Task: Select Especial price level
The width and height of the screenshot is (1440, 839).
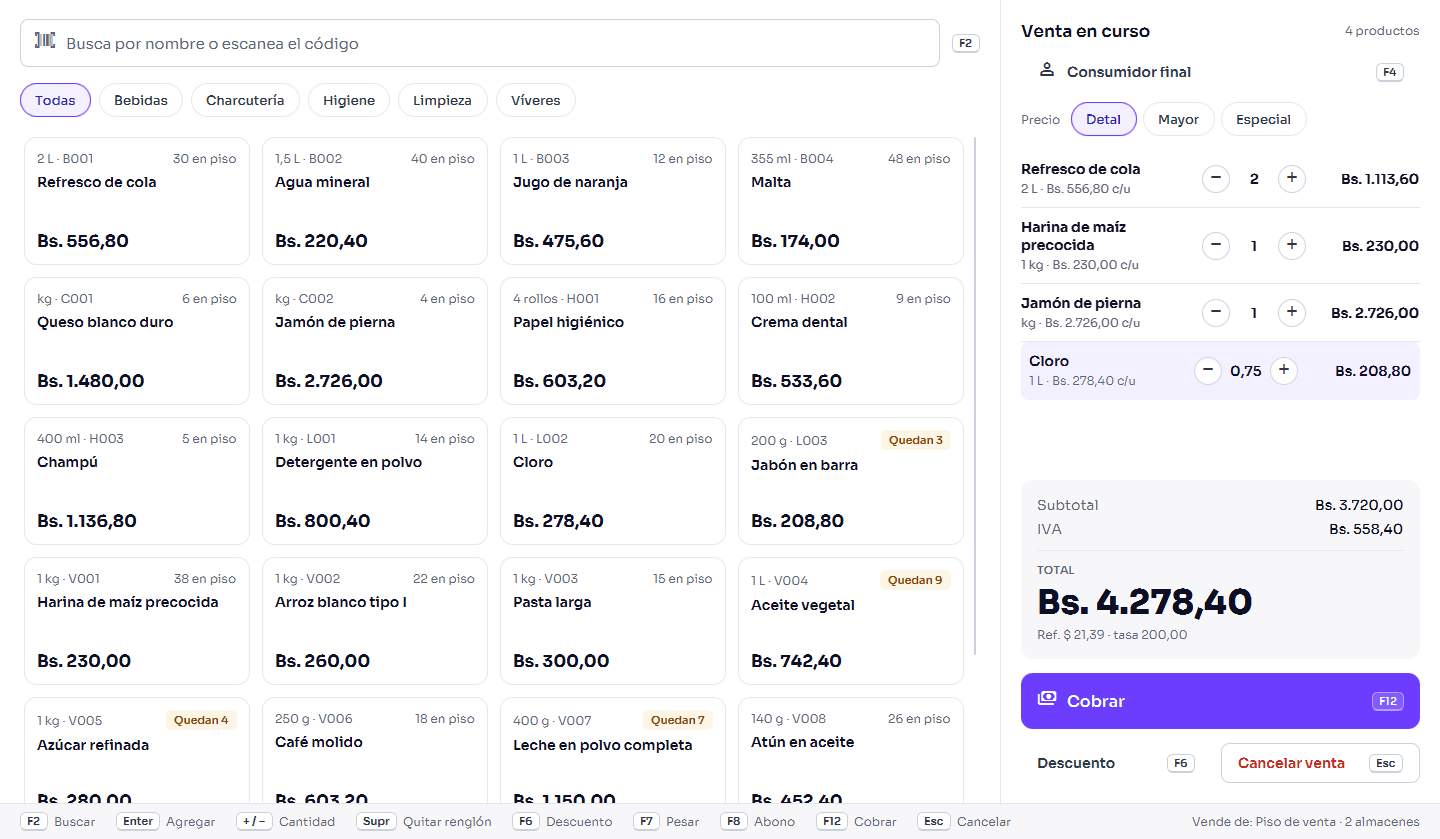Action: coord(1263,119)
